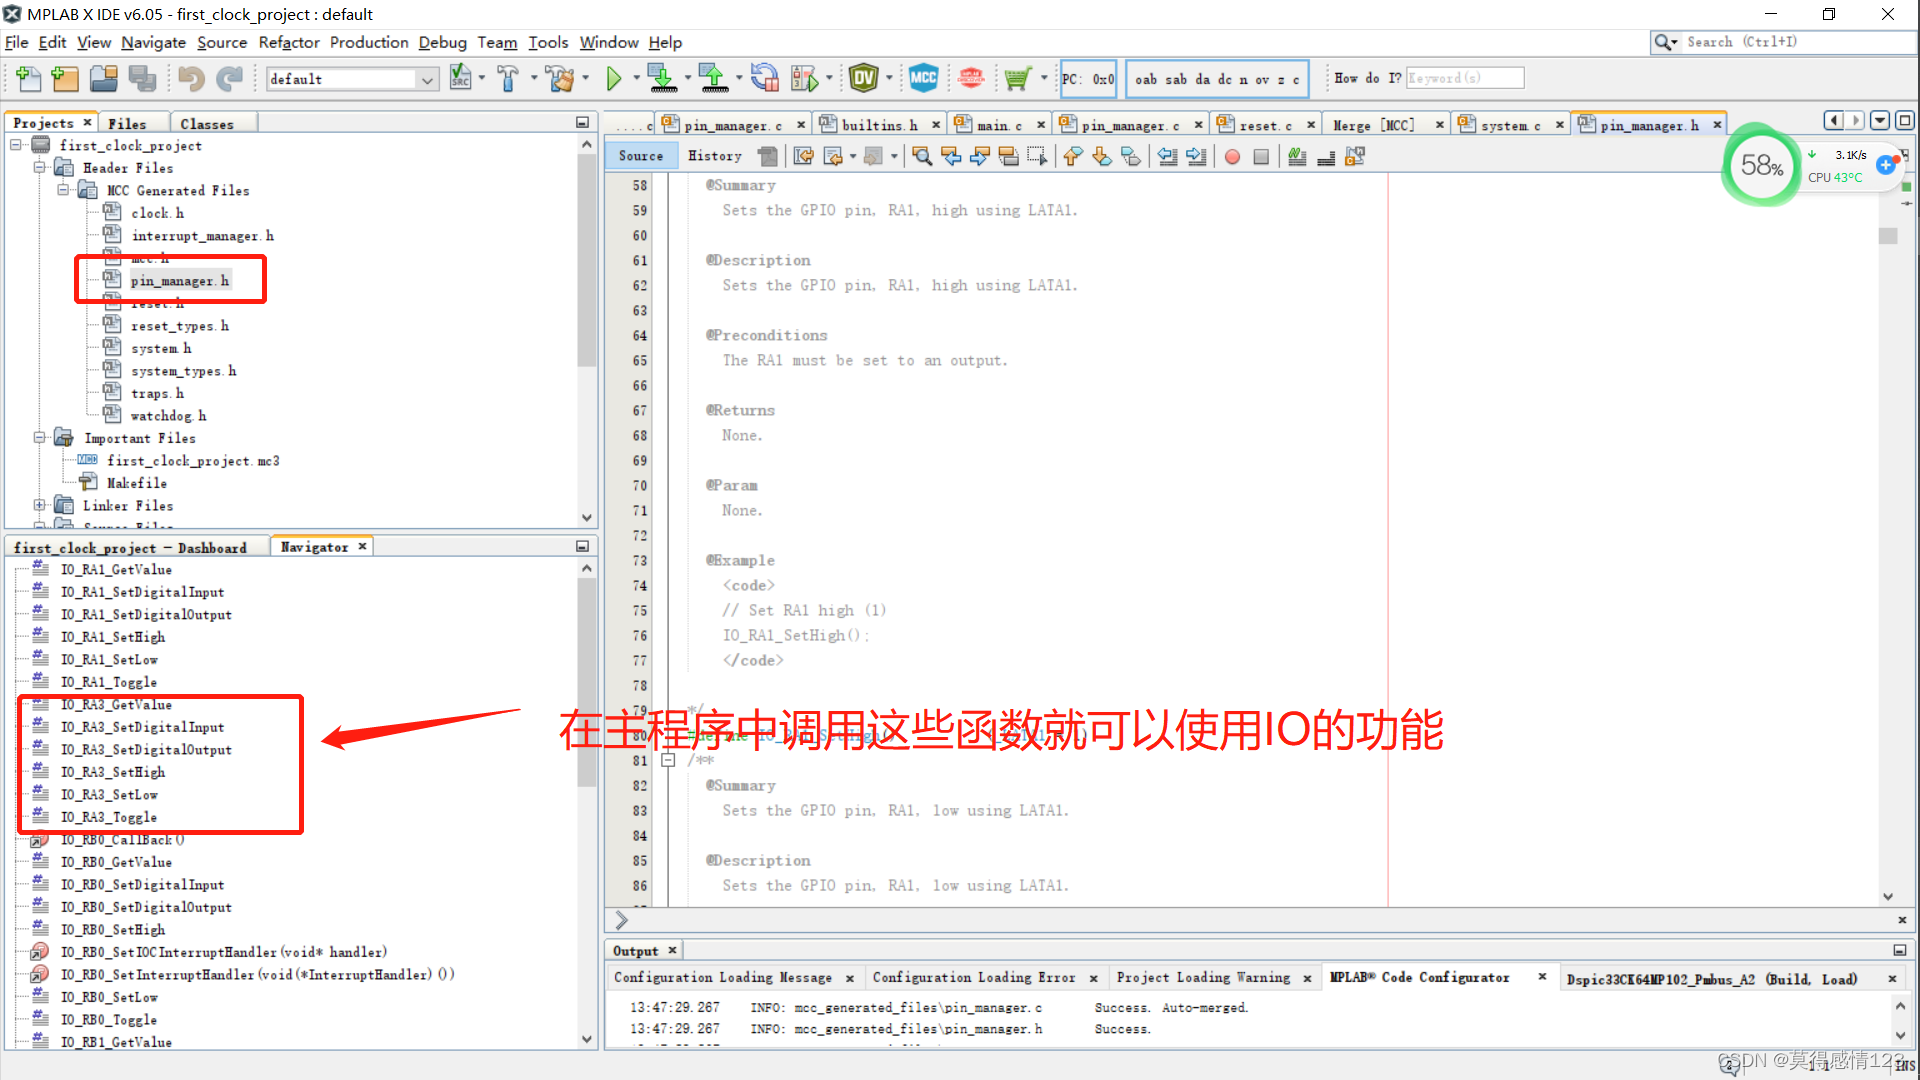
Task: Select IO_RA3_Toggle in the Navigator
Action: (x=108, y=817)
